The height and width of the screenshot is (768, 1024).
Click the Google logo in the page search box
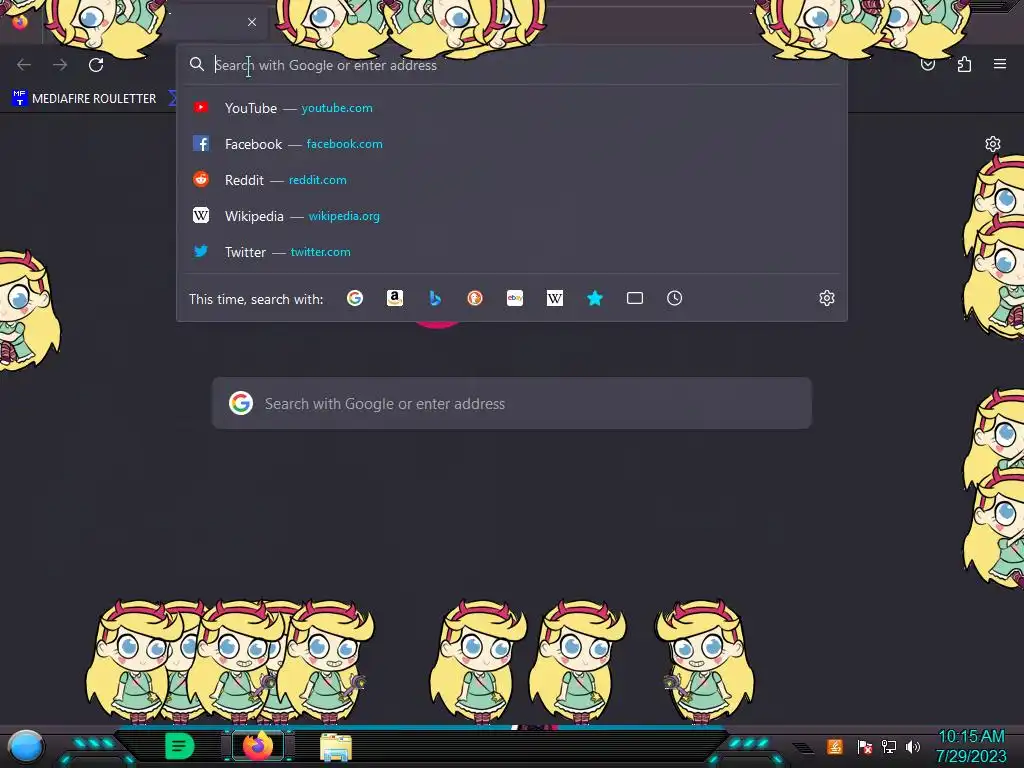click(241, 403)
